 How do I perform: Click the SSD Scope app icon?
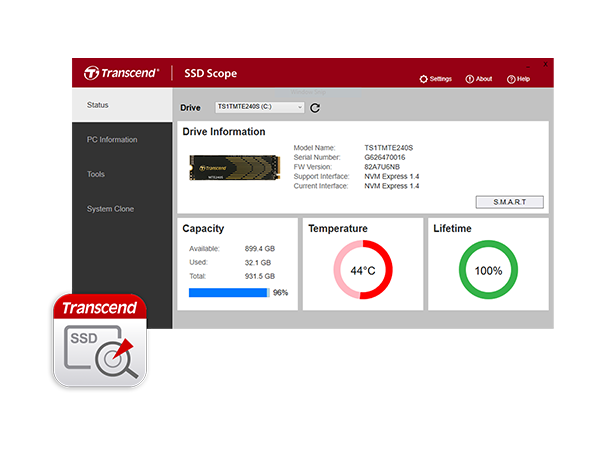click(x=100, y=341)
